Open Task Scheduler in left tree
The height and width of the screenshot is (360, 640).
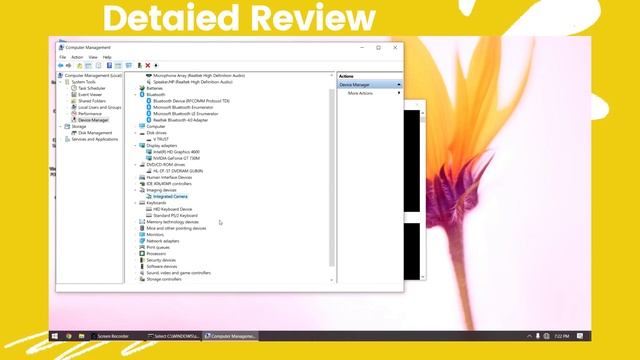coord(91,88)
